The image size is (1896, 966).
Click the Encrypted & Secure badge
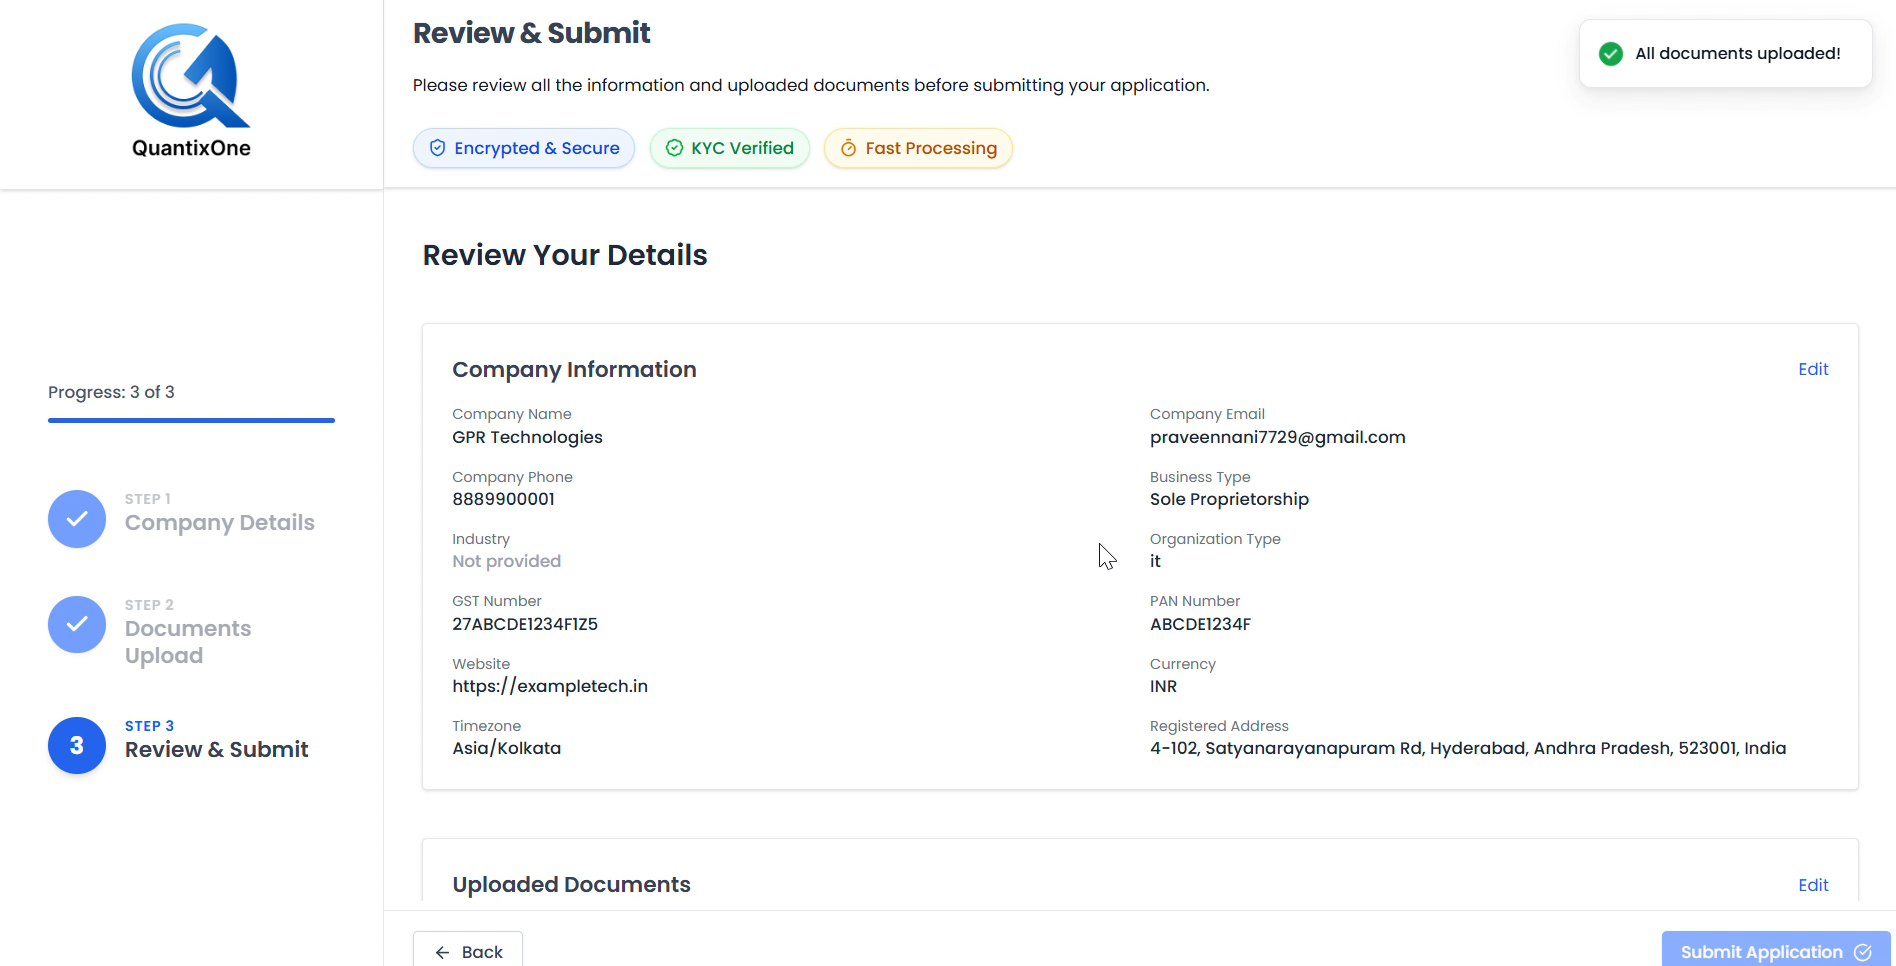click(x=524, y=148)
